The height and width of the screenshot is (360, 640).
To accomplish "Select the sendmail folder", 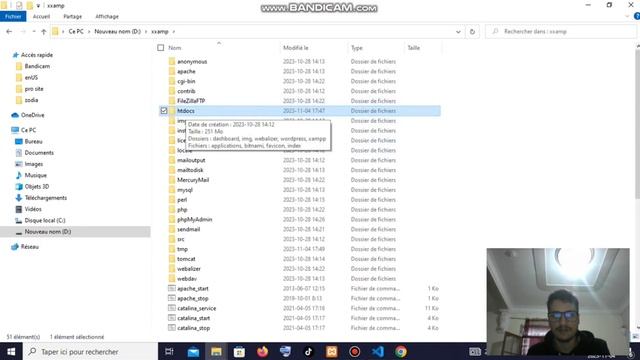I will coord(189,229).
